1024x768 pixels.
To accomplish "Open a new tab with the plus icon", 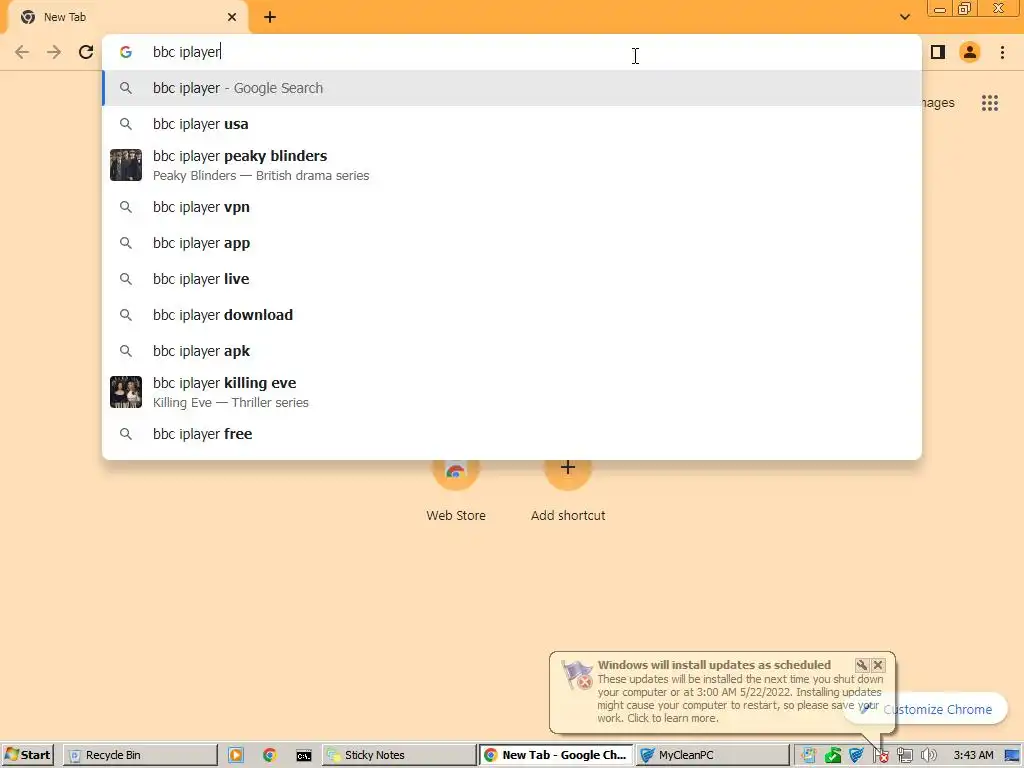I will [x=270, y=18].
